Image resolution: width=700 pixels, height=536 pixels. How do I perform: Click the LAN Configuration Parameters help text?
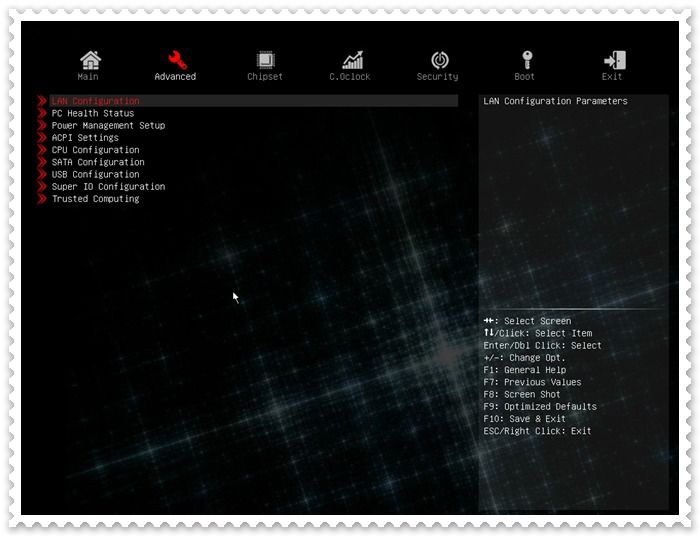[x=555, y=101]
